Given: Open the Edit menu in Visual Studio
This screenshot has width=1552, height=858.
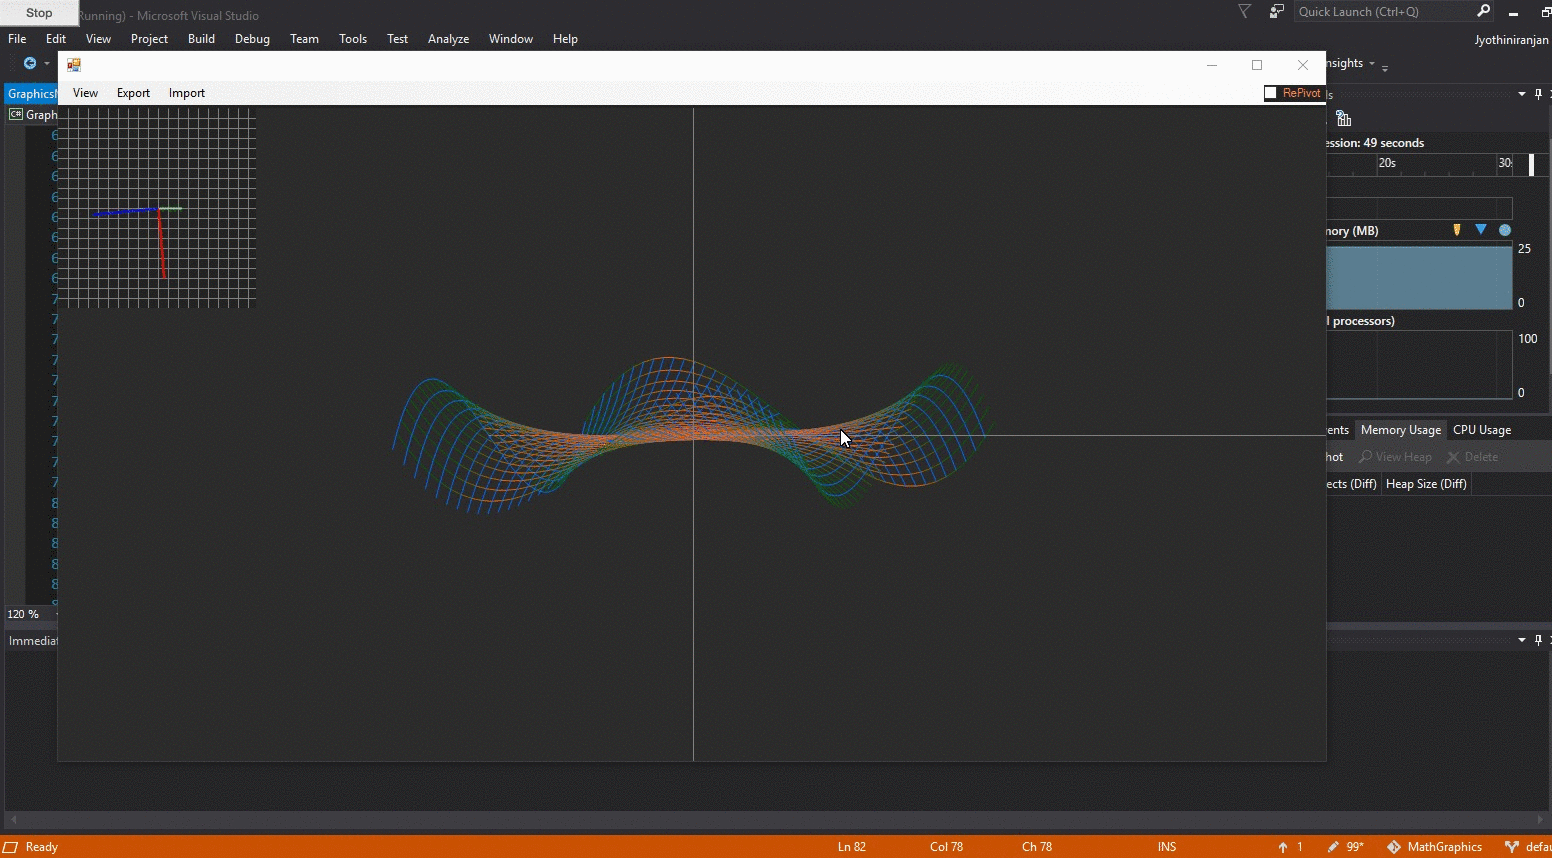Looking at the screenshot, I should [x=56, y=39].
